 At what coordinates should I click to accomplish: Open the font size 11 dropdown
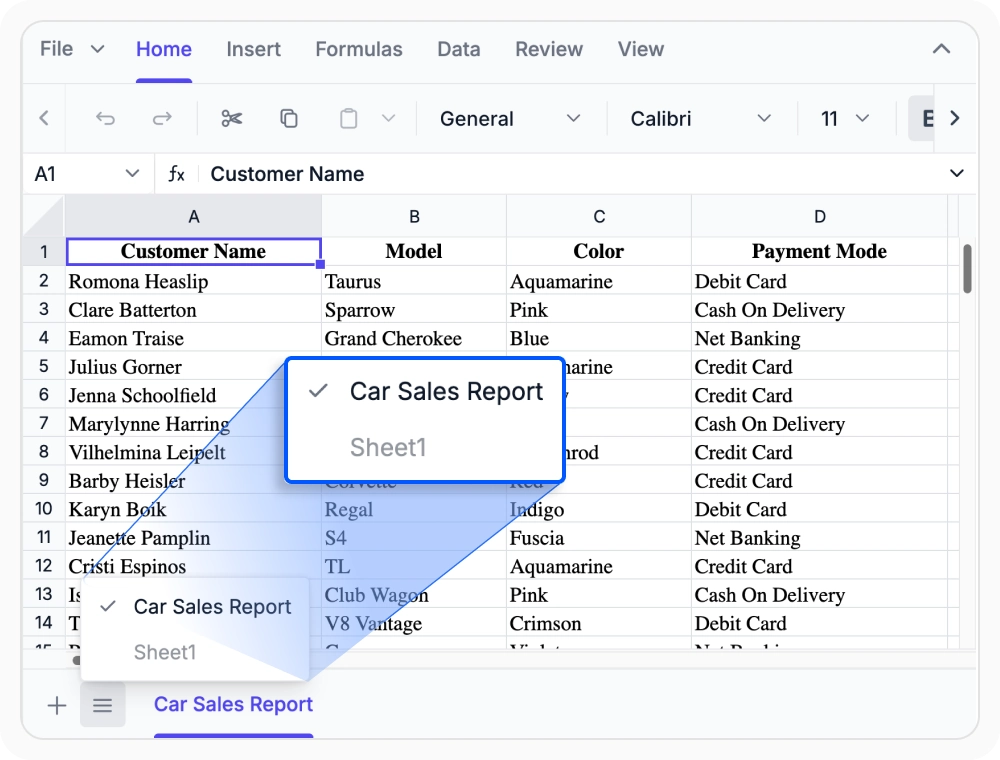coord(845,119)
